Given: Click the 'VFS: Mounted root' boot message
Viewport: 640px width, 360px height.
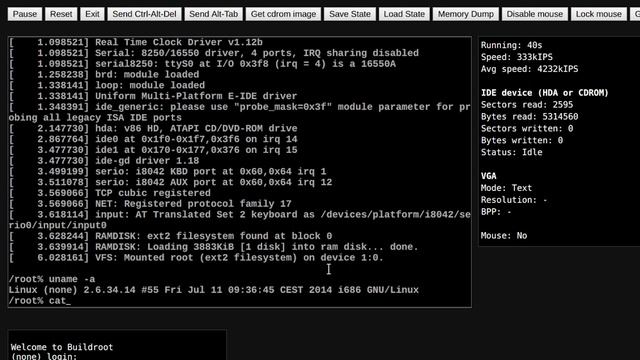Looking at the screenshot, I should [196, 258].
